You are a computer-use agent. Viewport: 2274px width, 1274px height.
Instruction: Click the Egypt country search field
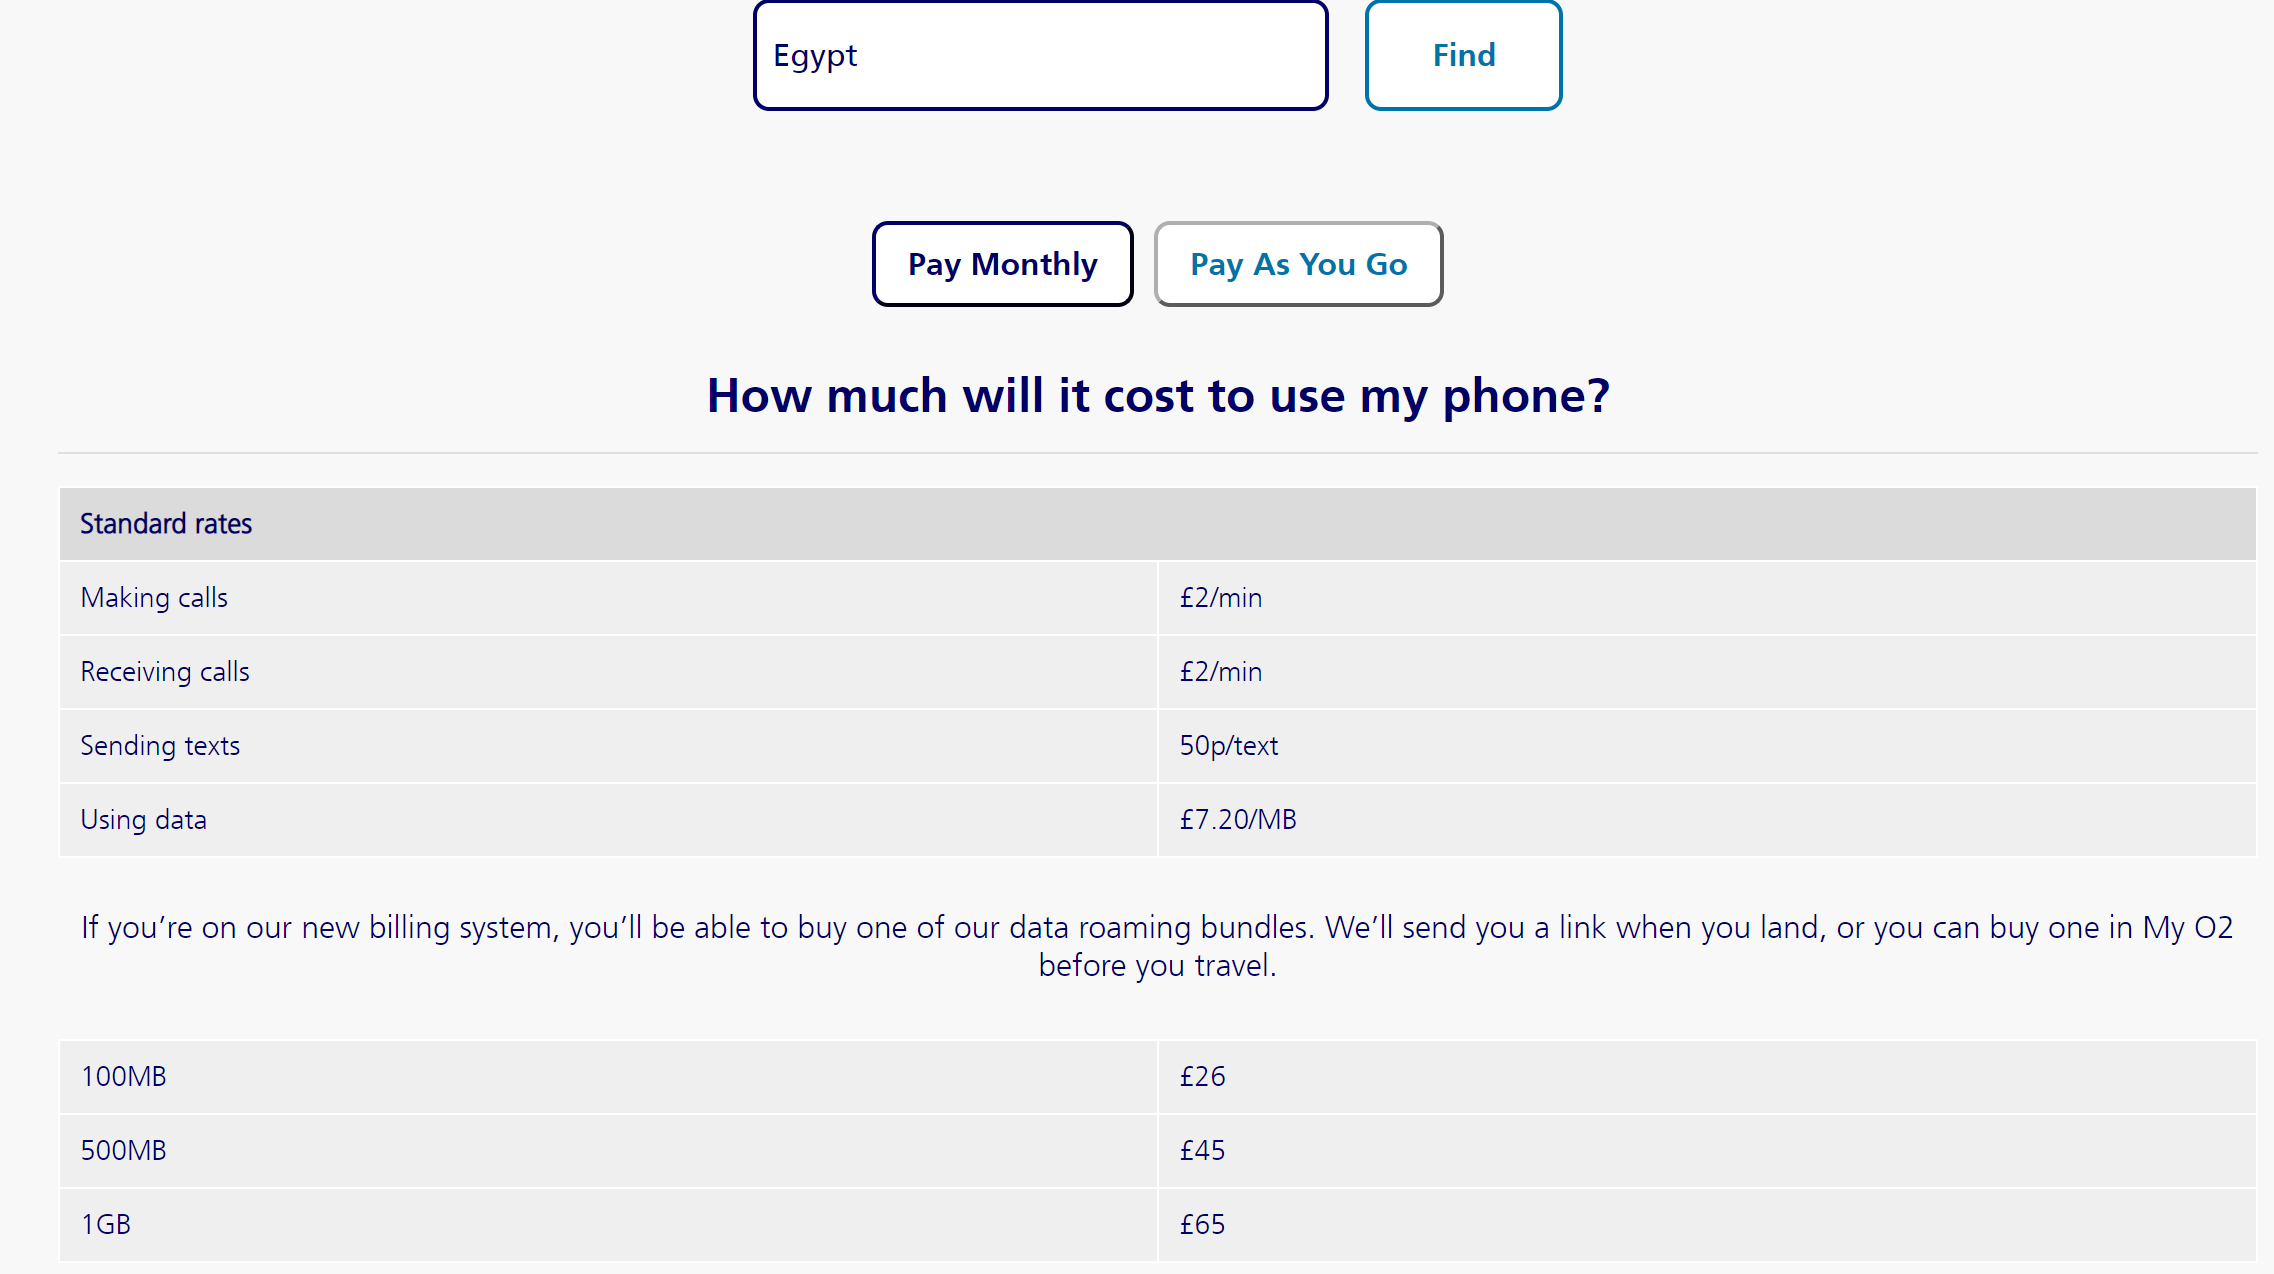click(1040, 55)
